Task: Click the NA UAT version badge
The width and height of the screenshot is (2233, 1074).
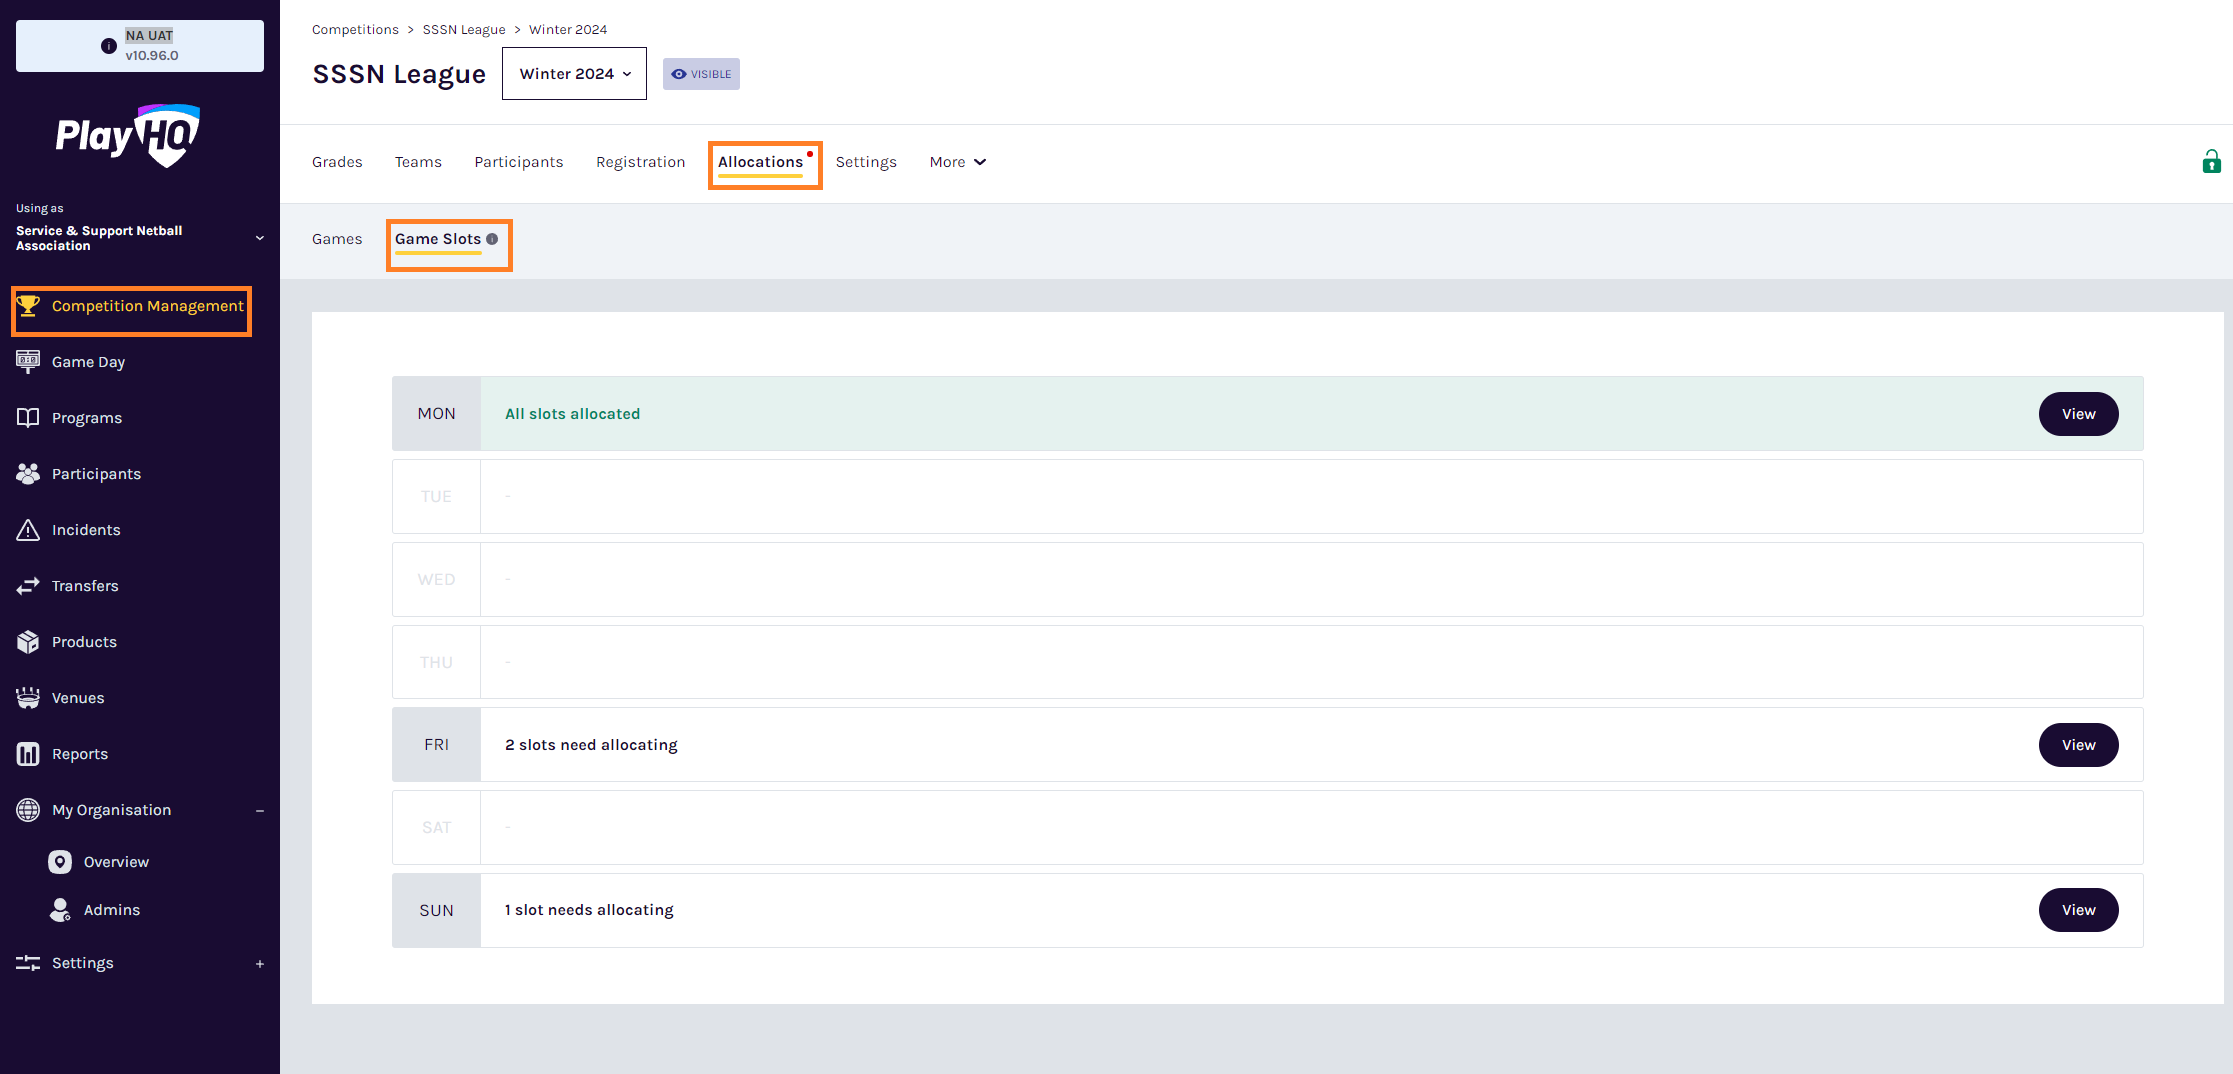Action: point(140,46)
